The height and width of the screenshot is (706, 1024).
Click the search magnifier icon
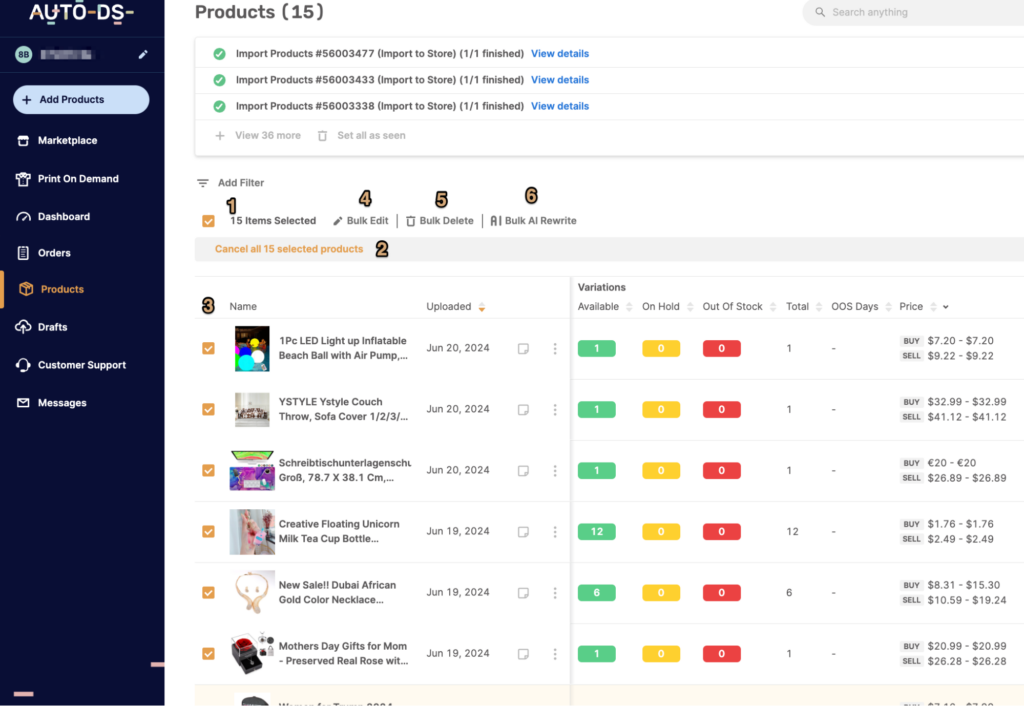coord(820,12)
